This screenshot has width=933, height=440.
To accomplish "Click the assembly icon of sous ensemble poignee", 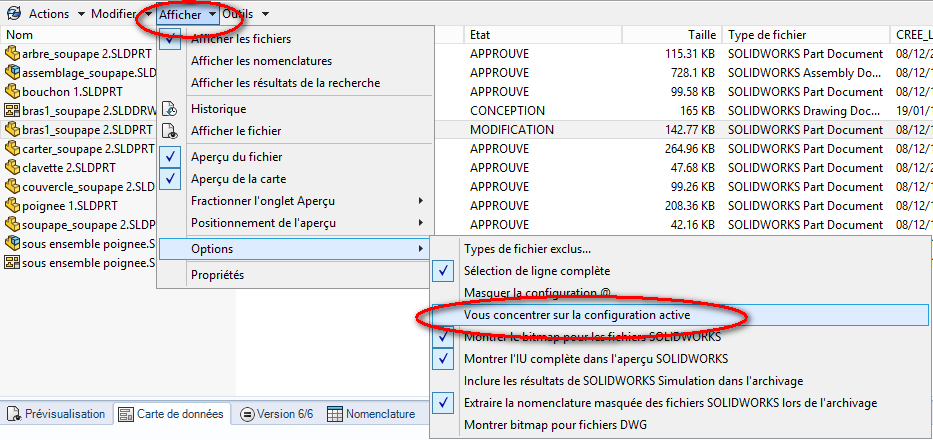I will pyautogui.click(x=12, y=244).
